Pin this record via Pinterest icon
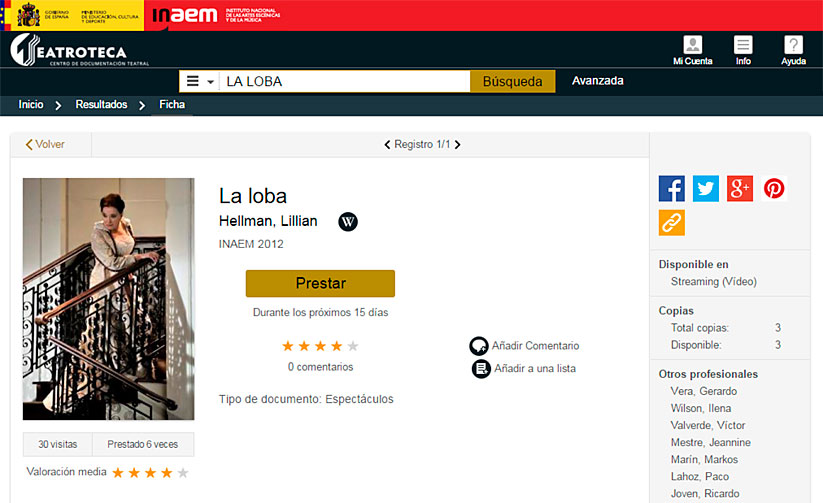This screenshot has width=823, height=503. (x=774, y=188)
